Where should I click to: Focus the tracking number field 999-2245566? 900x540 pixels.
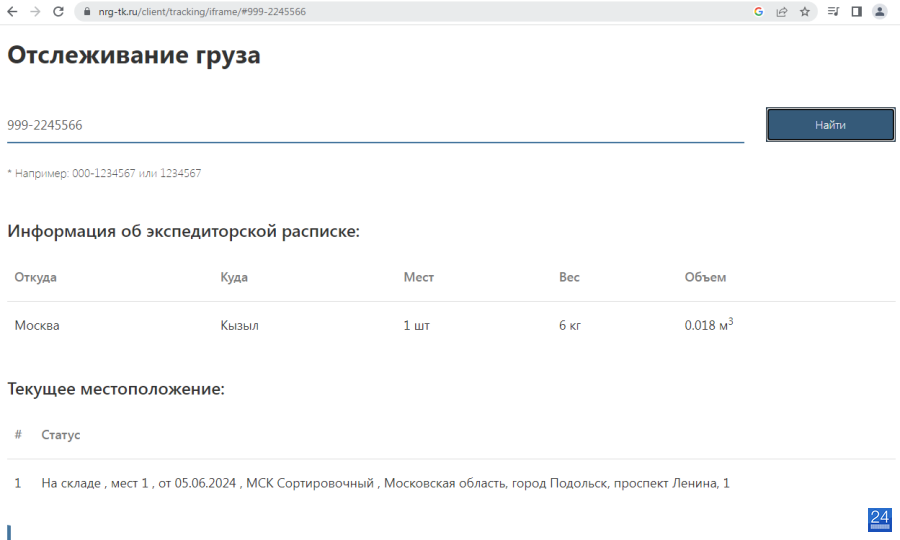375,125
